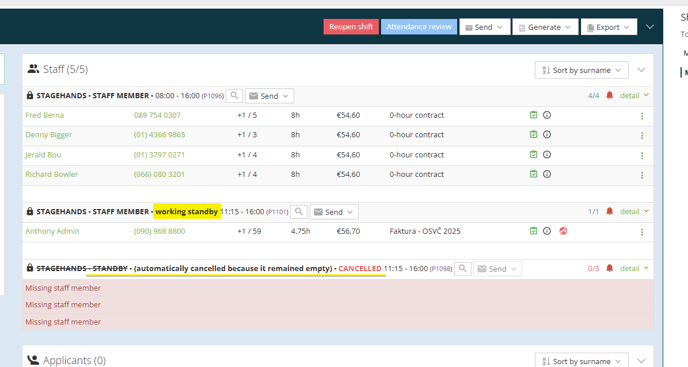Click Fred Berna's attendance check icon

(x=533, y=115)
